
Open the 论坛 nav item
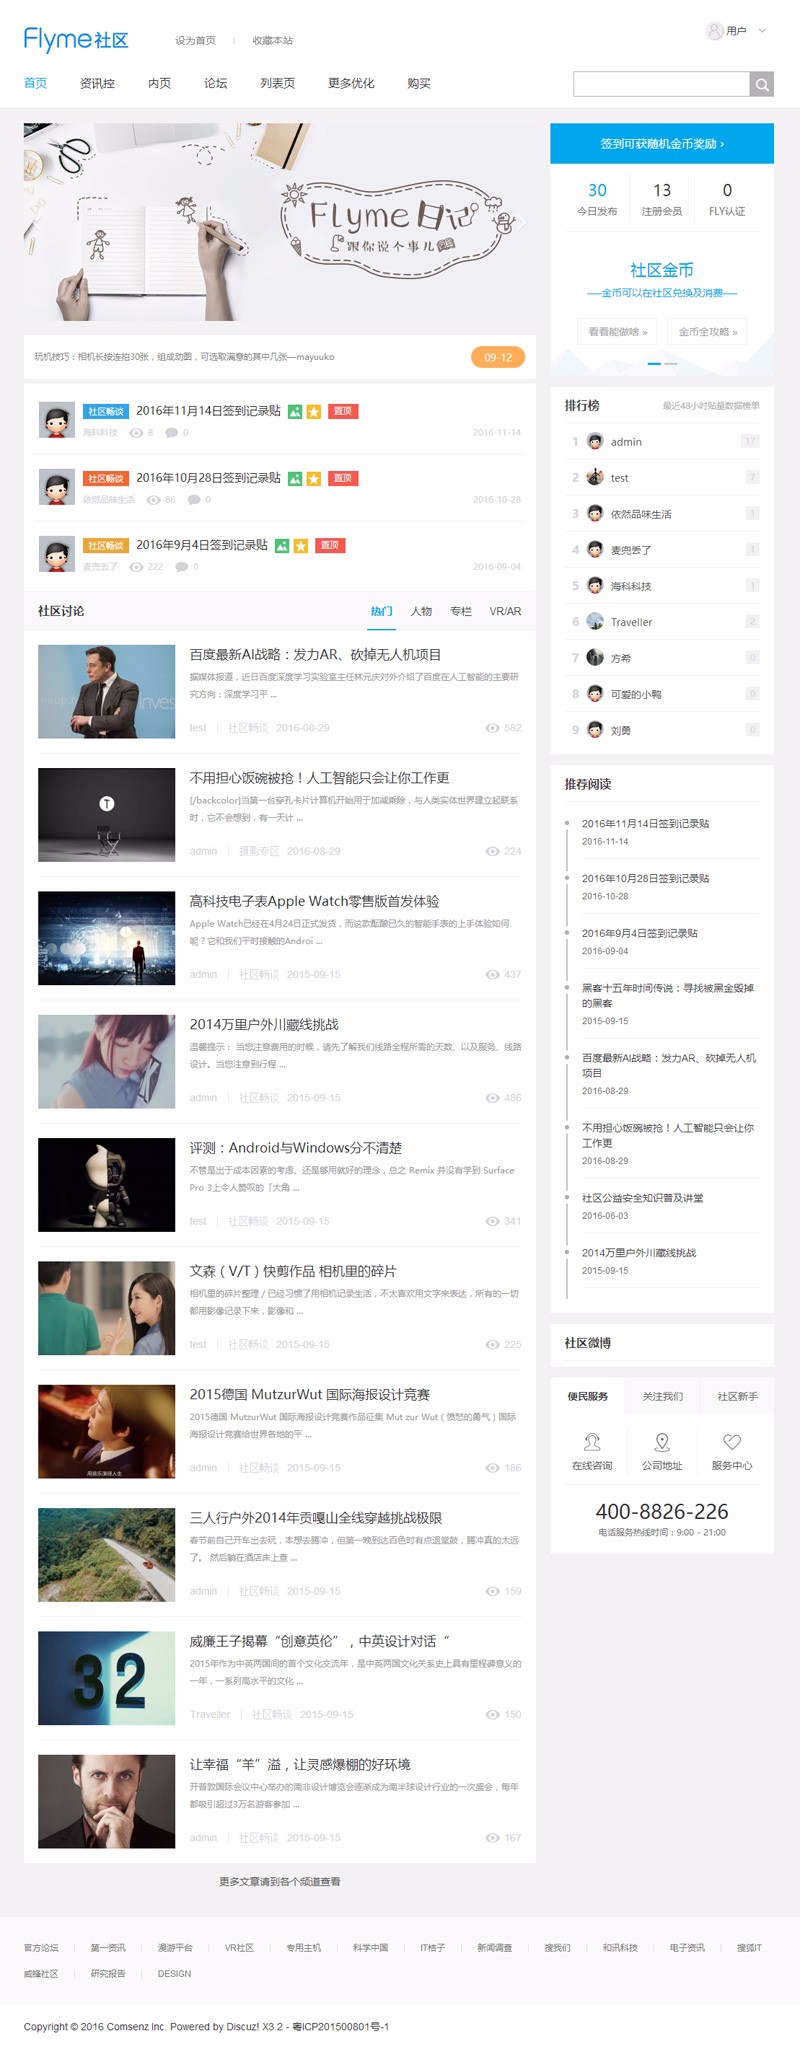215,83
